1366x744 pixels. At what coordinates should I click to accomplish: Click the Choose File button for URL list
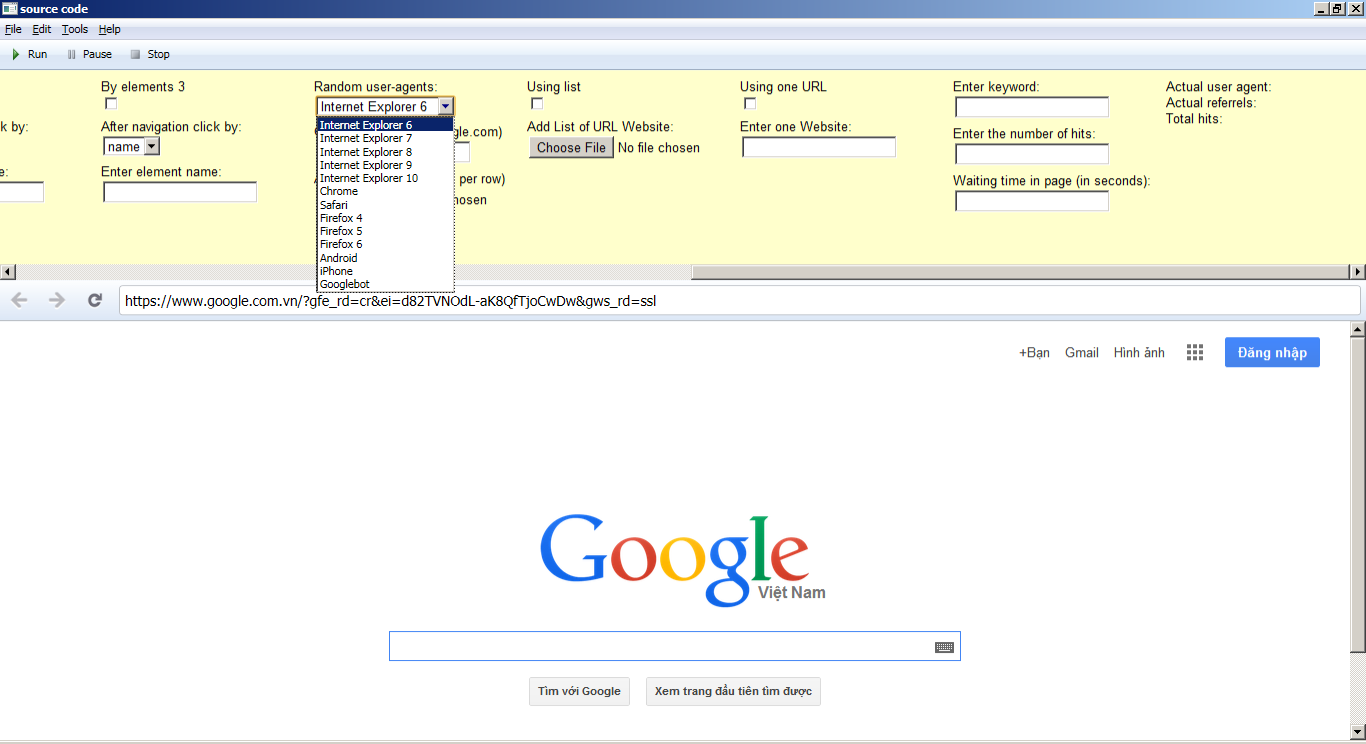pos(571,148)
